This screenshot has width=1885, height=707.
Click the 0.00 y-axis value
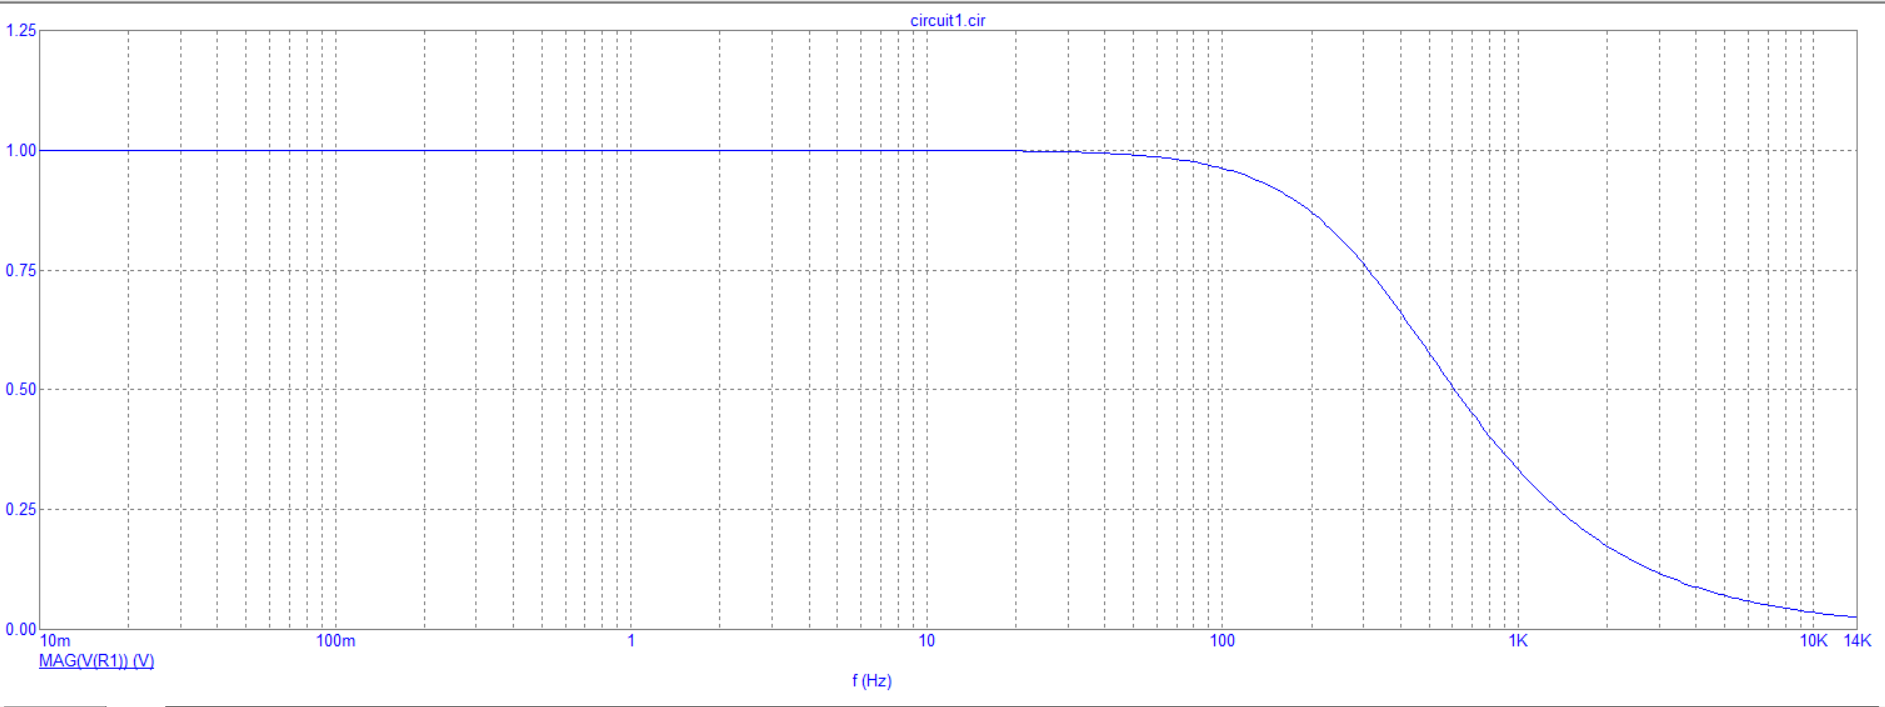tap(21, 629)
